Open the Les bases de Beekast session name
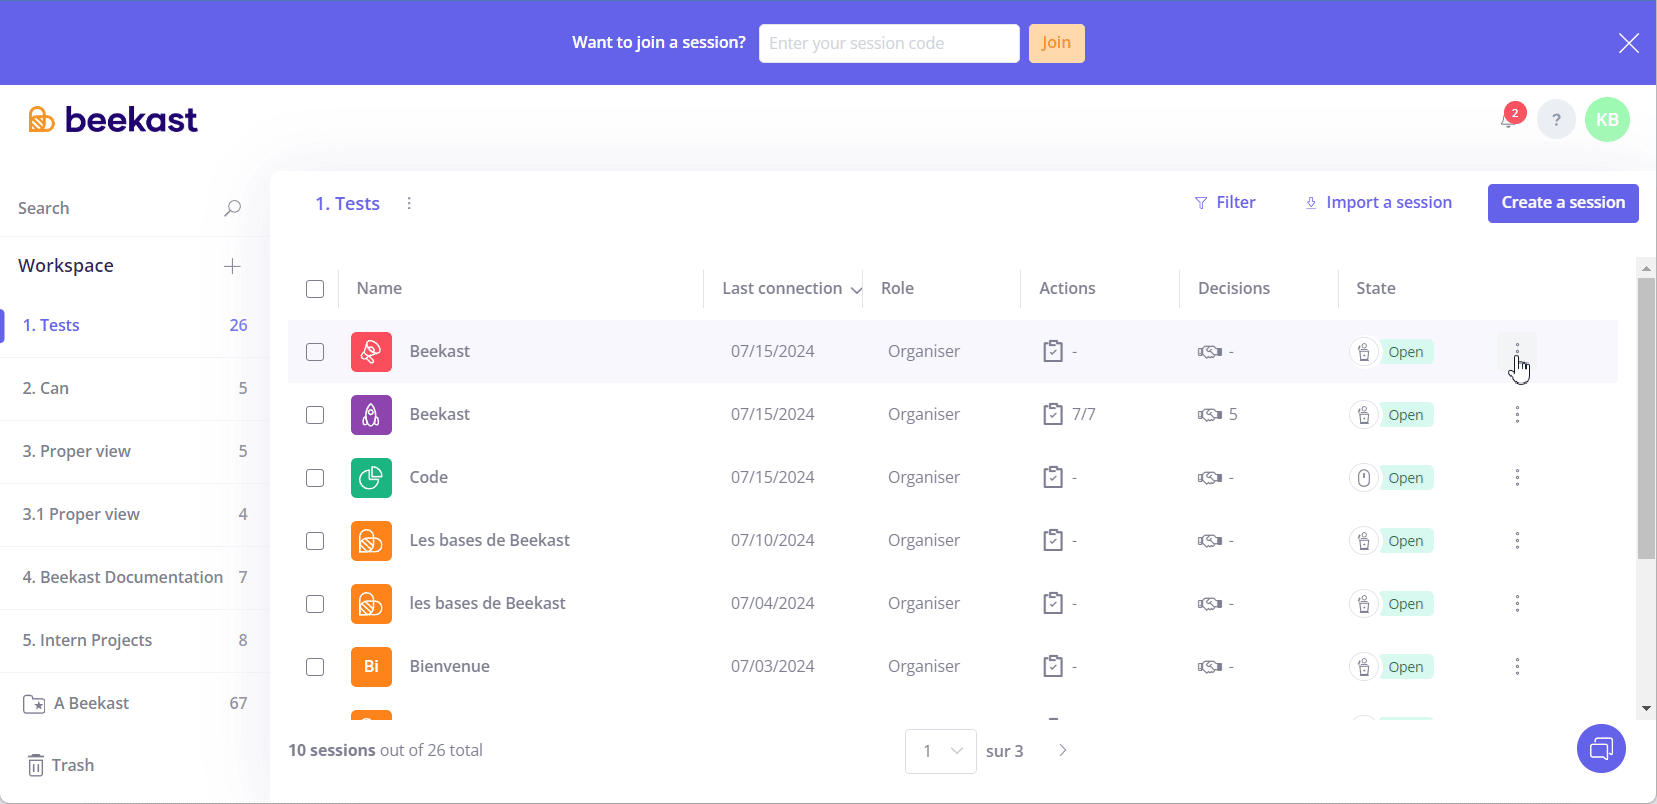The image size is (1657, 804). tap(490, 541)
